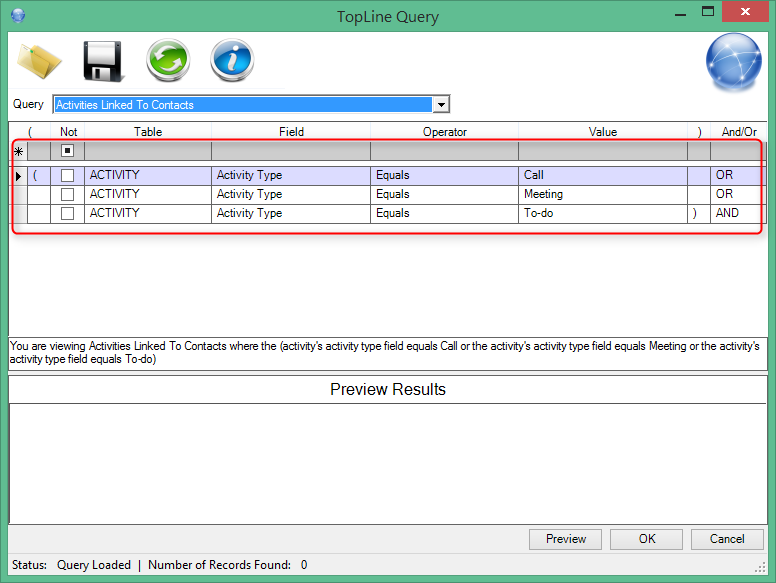
Task: Click the Not column header
Action: 68,132
